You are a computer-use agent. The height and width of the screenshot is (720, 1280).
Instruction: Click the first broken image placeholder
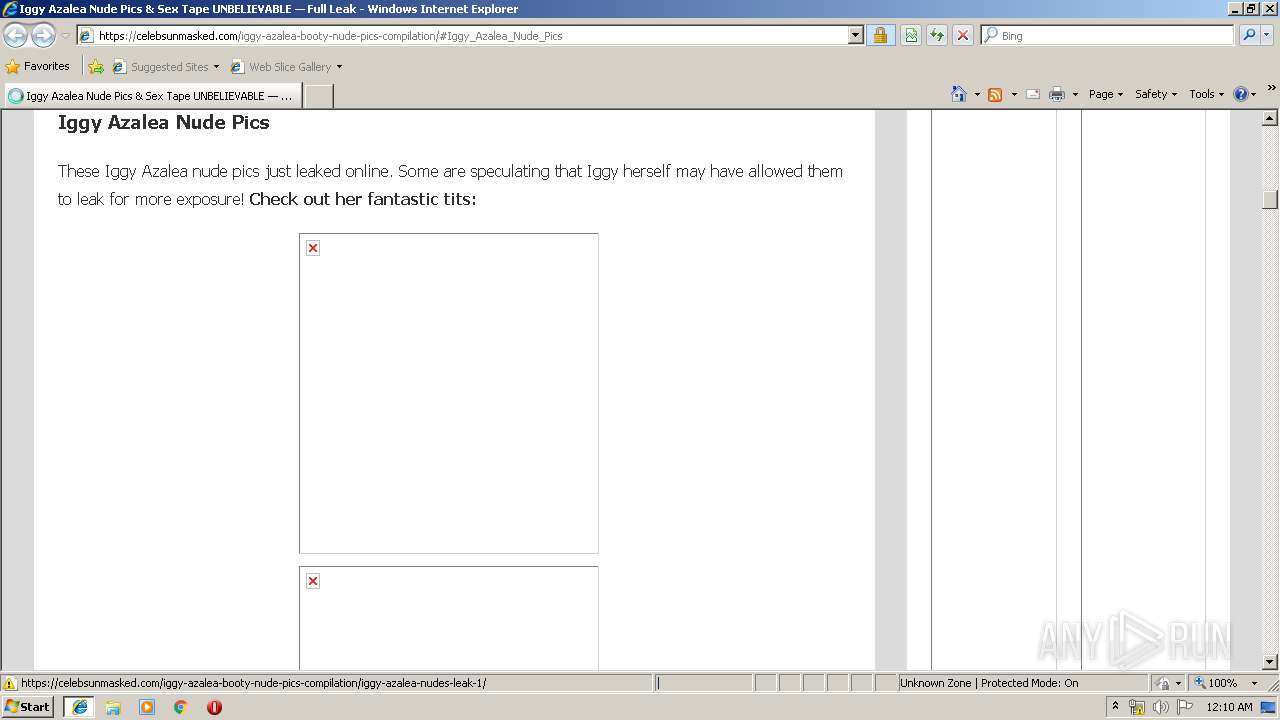(449, 393)
